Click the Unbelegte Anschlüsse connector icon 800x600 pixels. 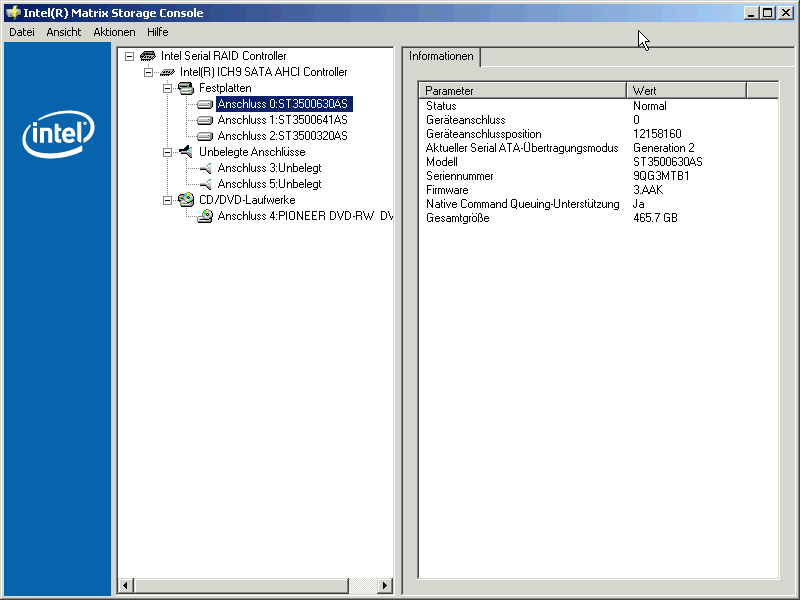tap(186, 152)
